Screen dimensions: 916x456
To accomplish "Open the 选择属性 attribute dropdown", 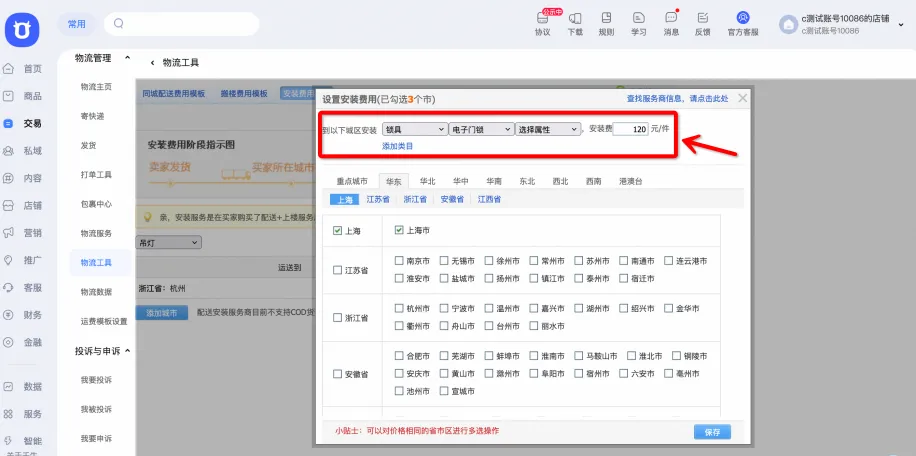I will 548,129.
